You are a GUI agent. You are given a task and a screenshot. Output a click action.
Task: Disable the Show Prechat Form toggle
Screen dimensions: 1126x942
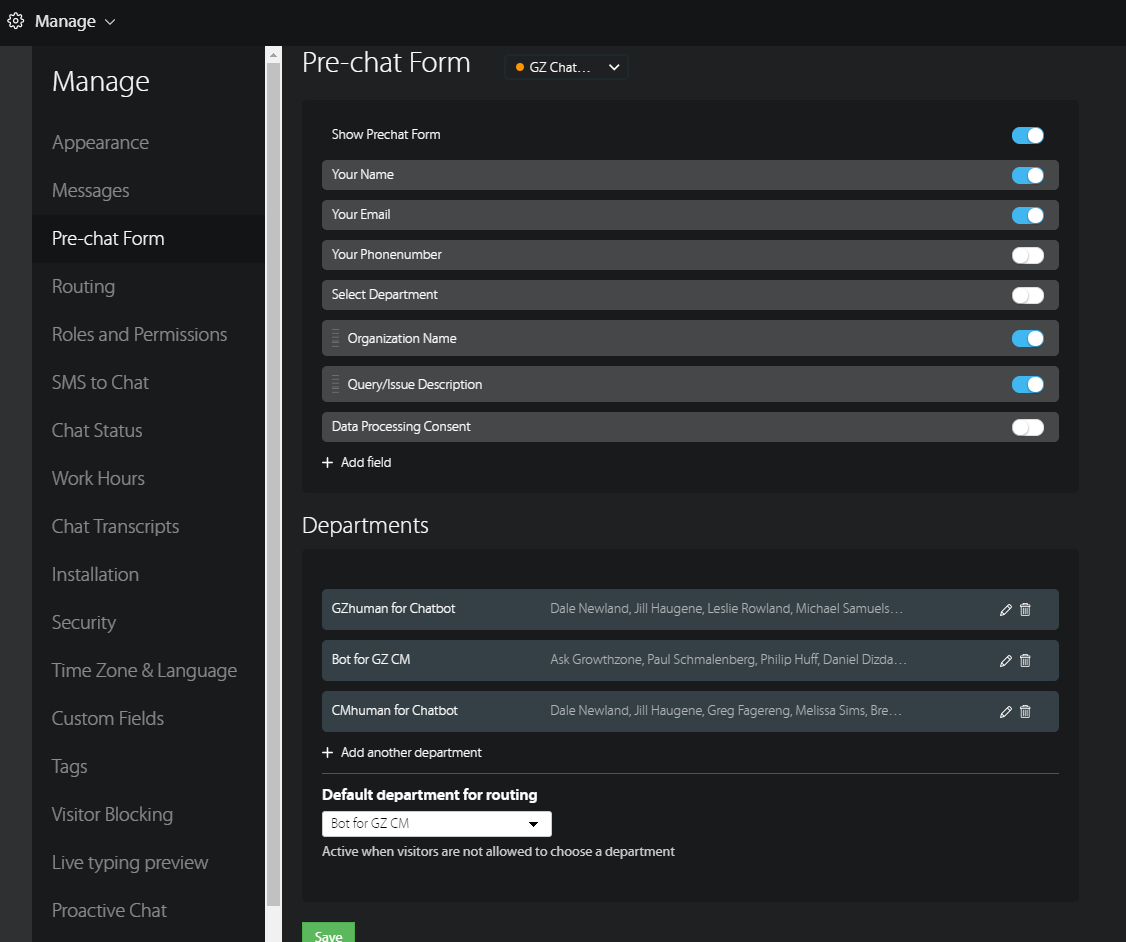[1027, 135]
